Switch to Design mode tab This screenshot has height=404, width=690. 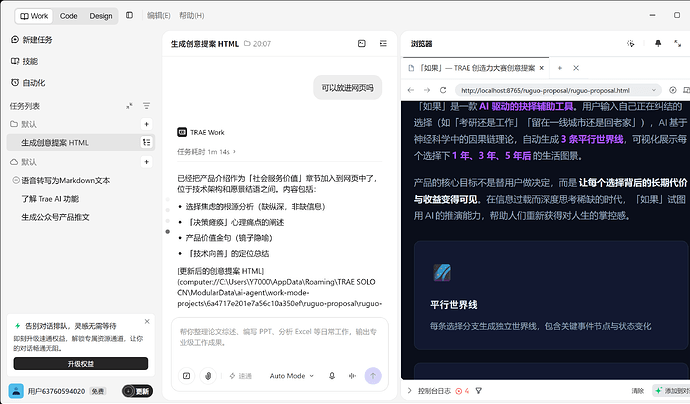pyautogui.click(x=101, y=16)
